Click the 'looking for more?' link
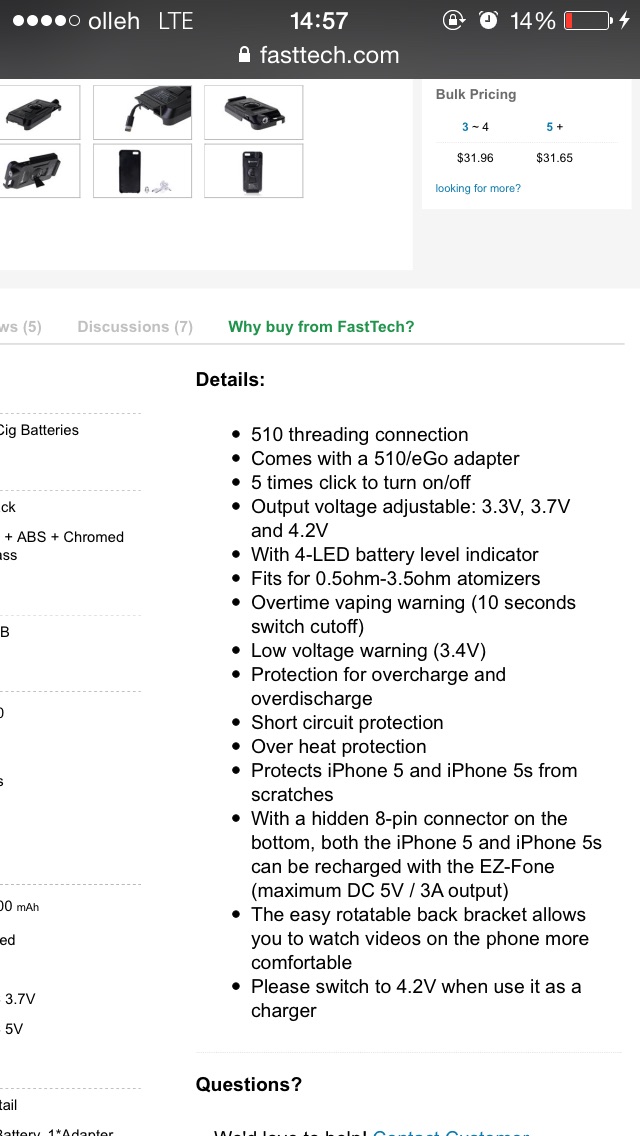 [x=478, y=188]
